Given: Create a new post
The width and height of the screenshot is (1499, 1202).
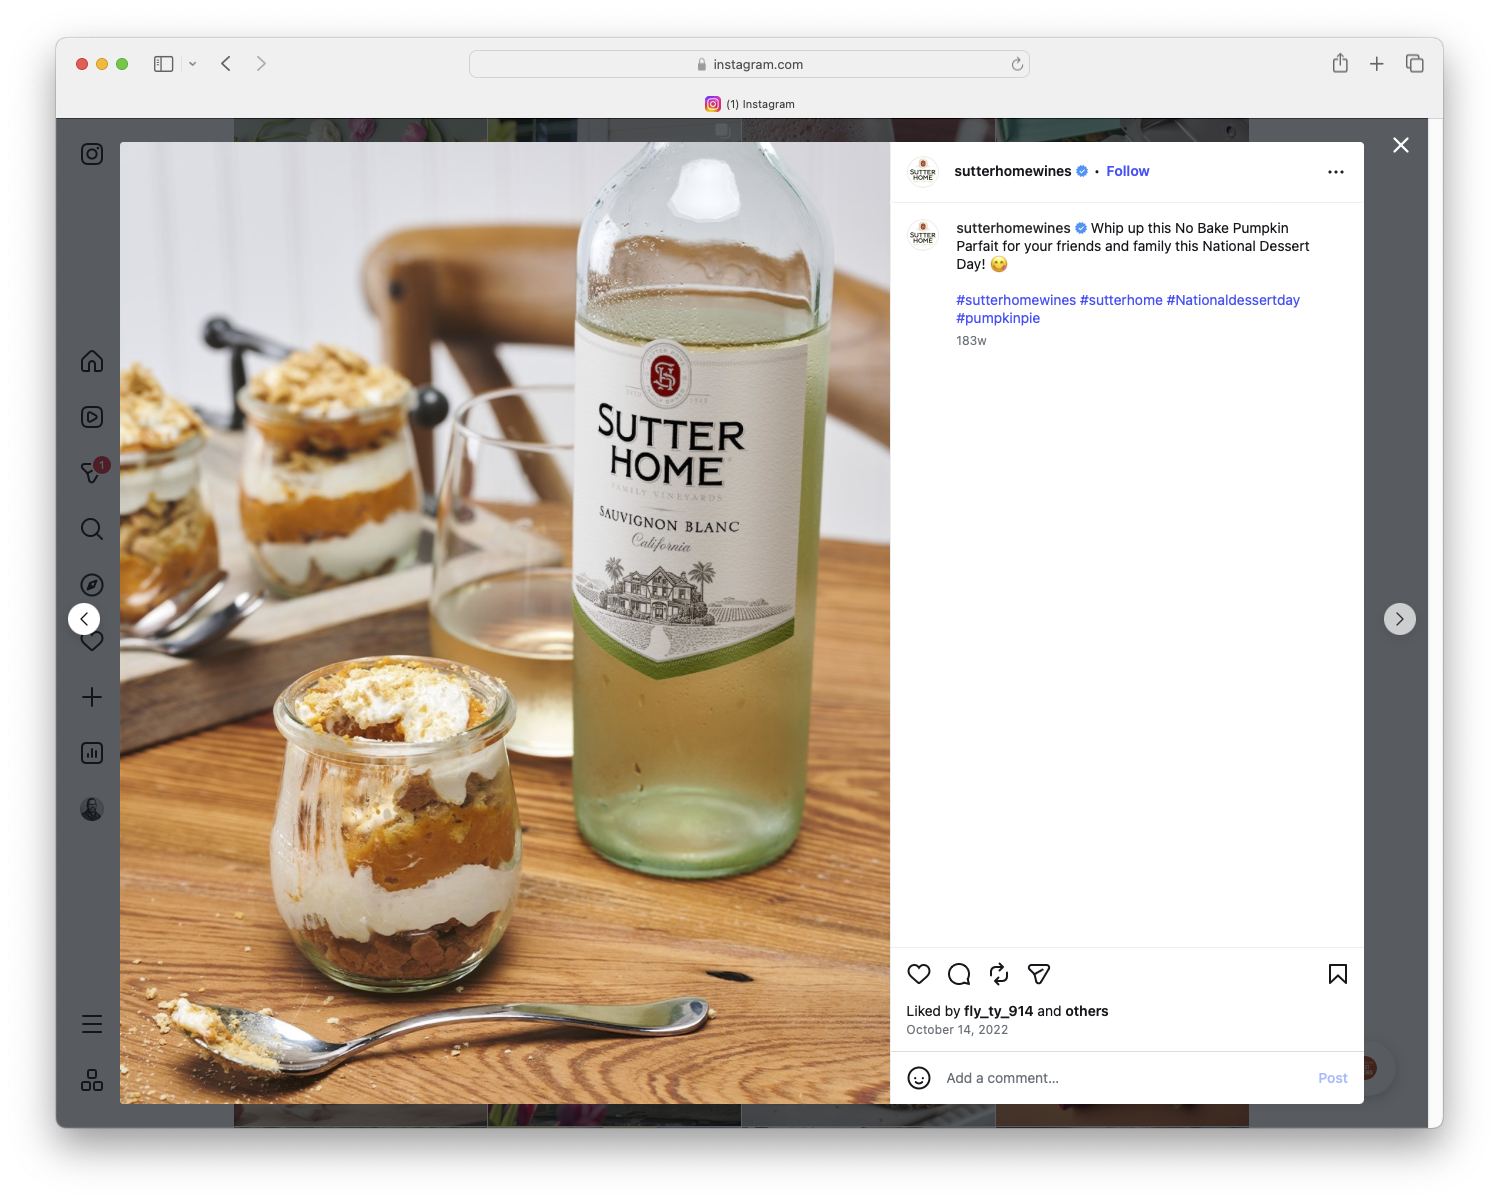Looking at the screenshot, I should (x=91, y=697).
